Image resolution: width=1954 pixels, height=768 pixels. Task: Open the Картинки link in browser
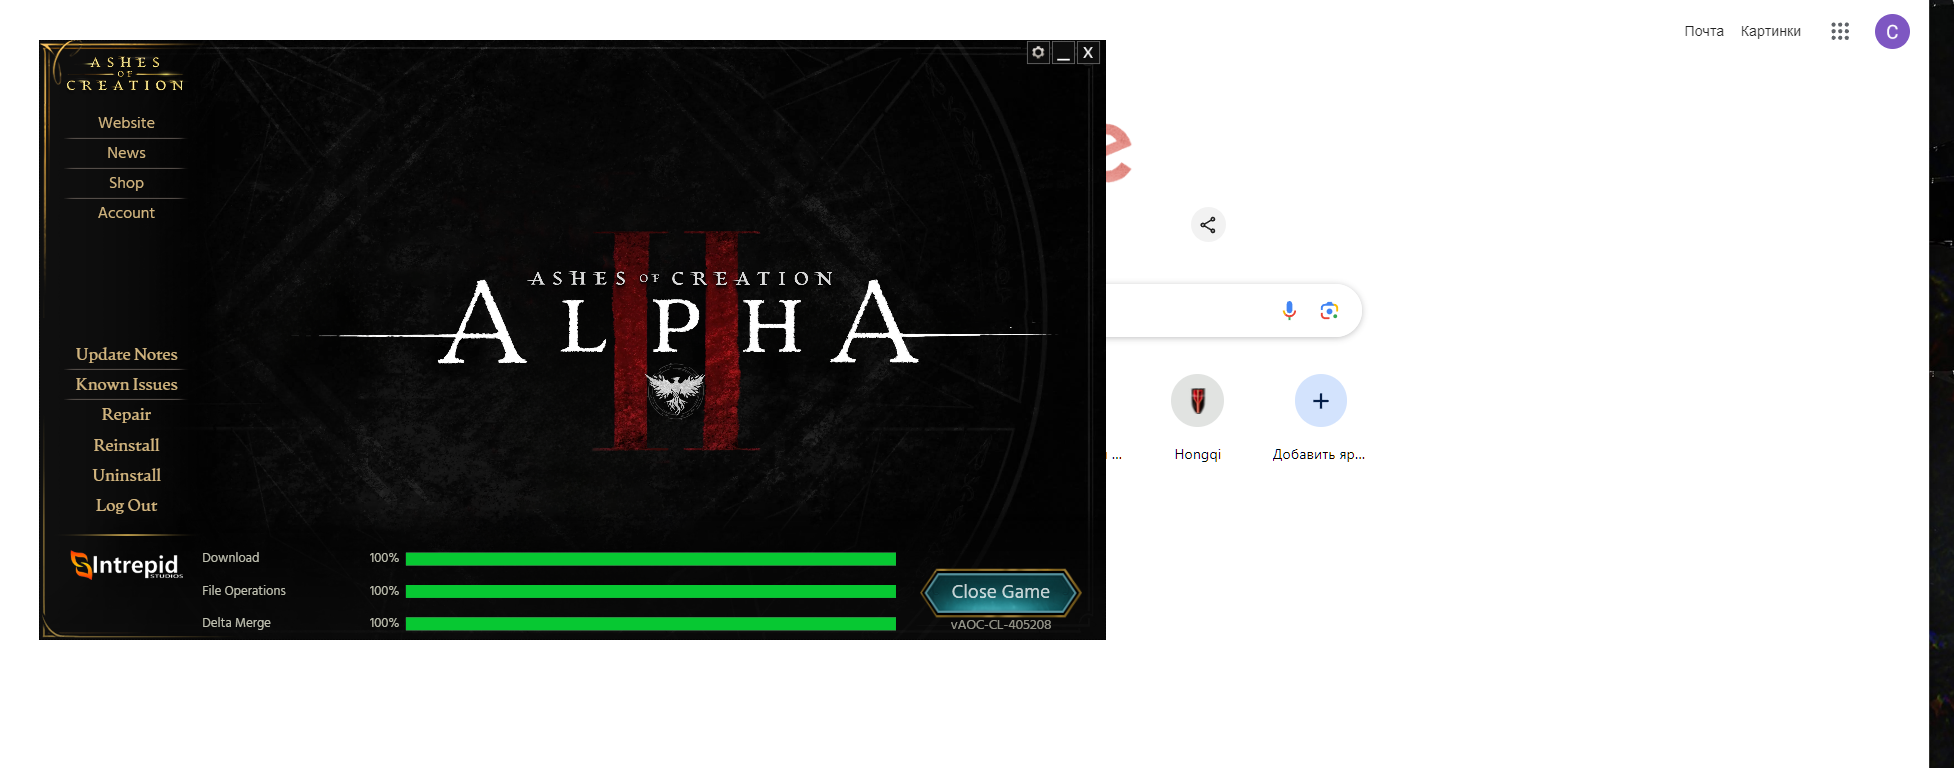pyautogui.click(x=1770, y=31)
